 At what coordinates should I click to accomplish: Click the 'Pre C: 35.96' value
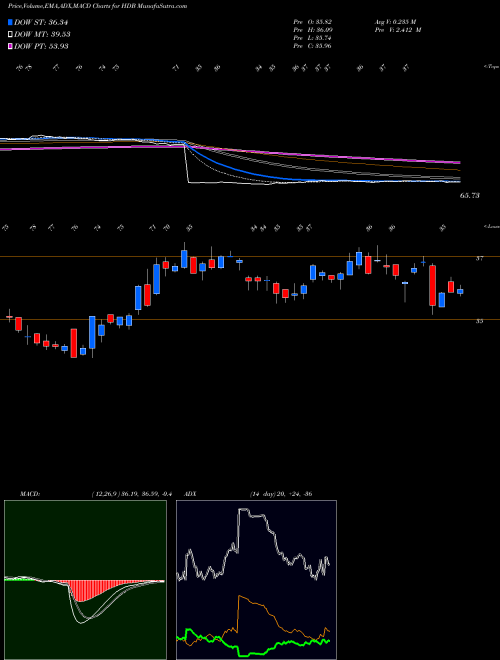pyautogui.click(x=312, y=46)
